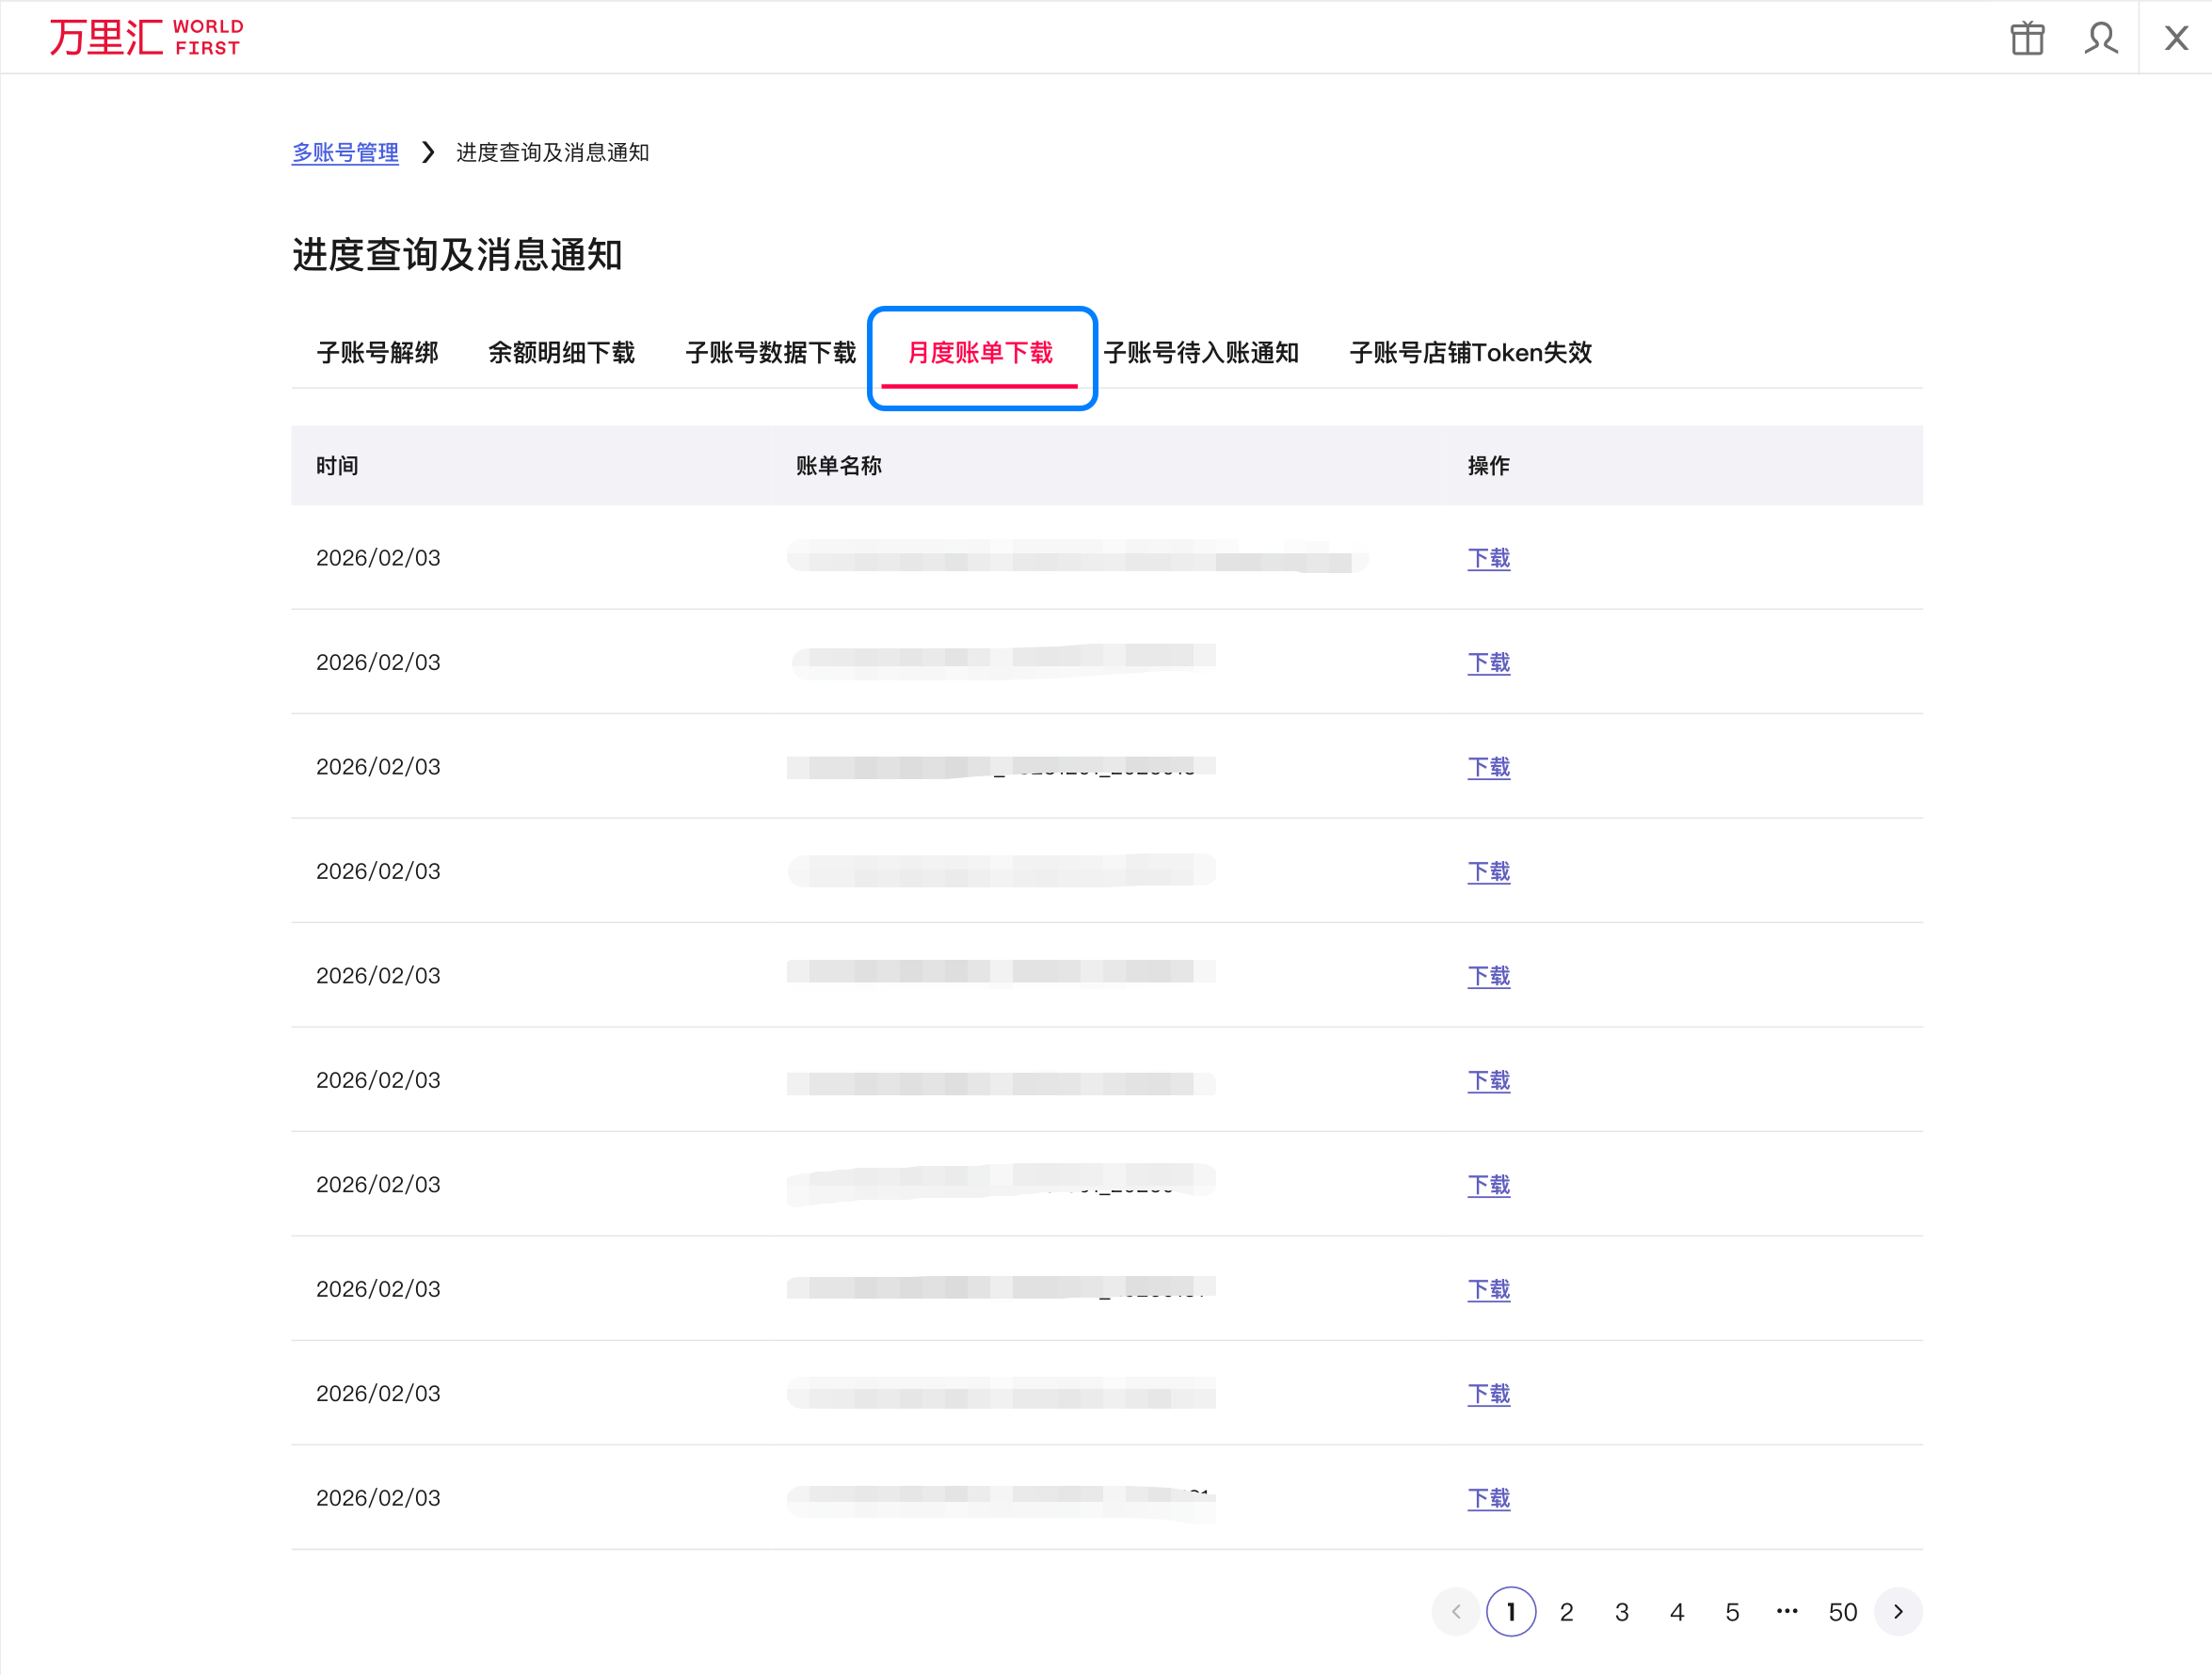Viewport: 2212px width, 1675px height.
Task: Switch to the 余额明细下载 tab
Action: point(561,352)
